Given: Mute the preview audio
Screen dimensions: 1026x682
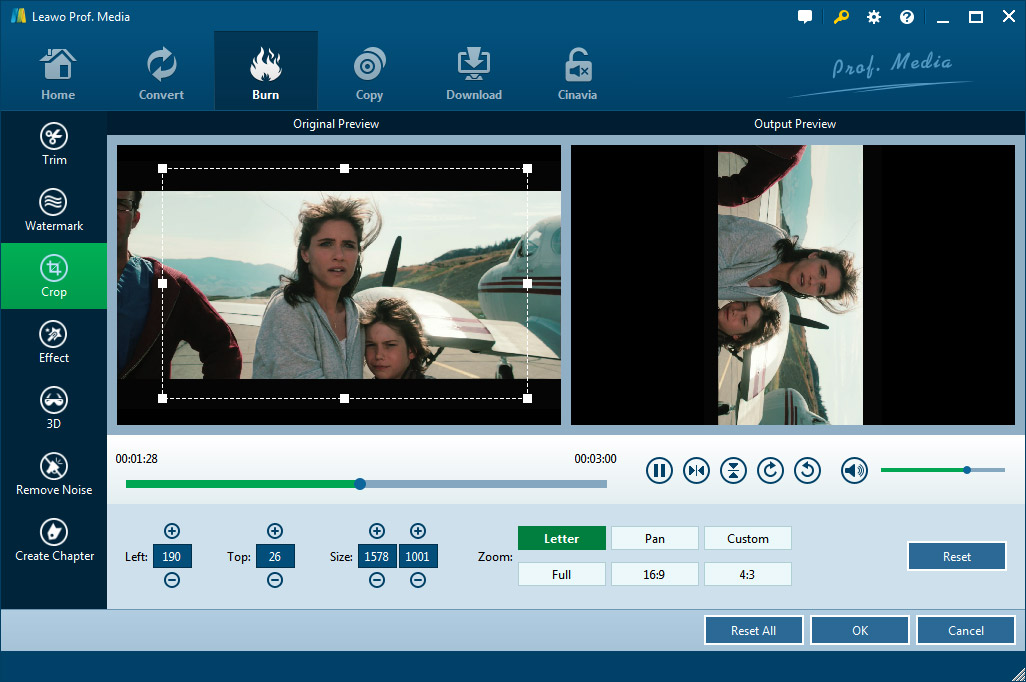Looking at the screenshot, I should coord(854,470).
